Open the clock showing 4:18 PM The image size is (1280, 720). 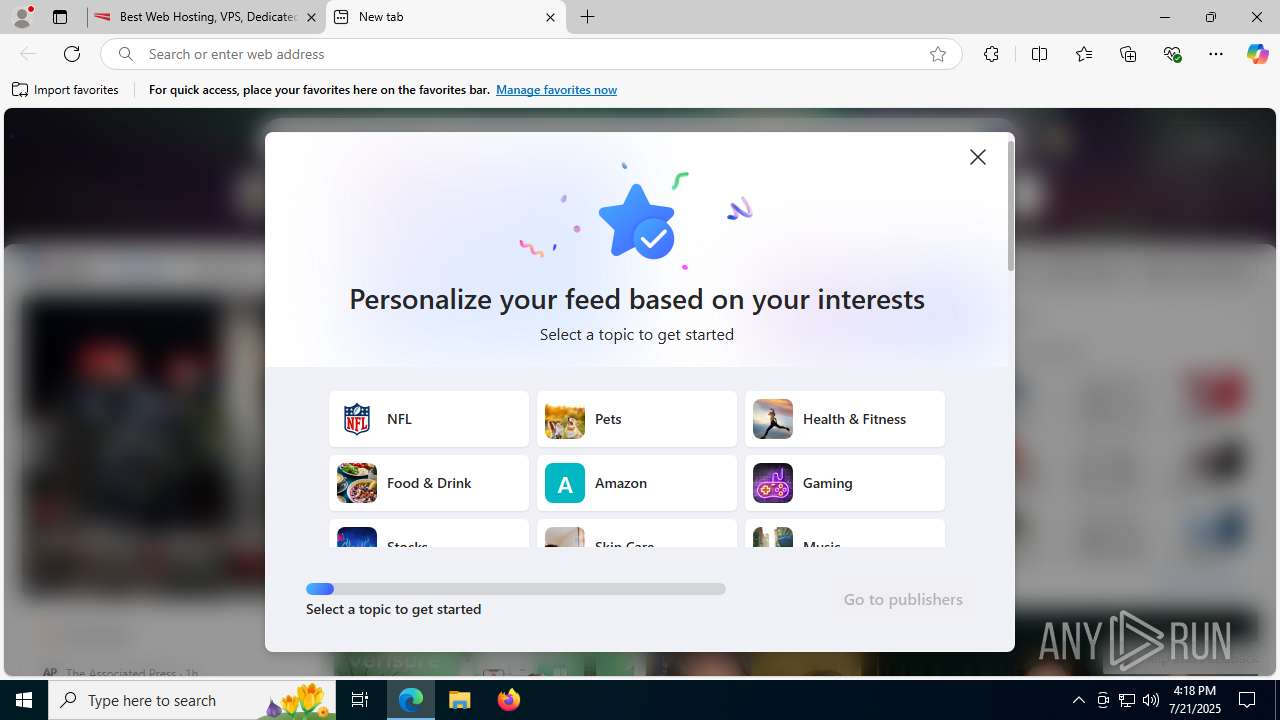tap(1194, 700)
